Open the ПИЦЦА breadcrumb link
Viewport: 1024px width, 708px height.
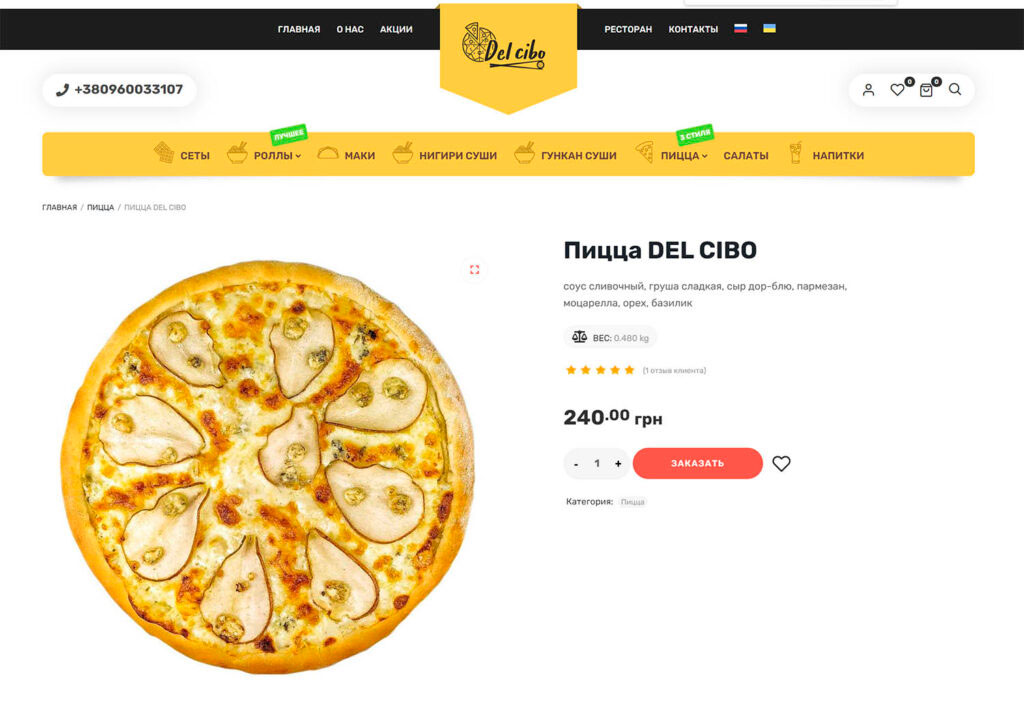101,207
